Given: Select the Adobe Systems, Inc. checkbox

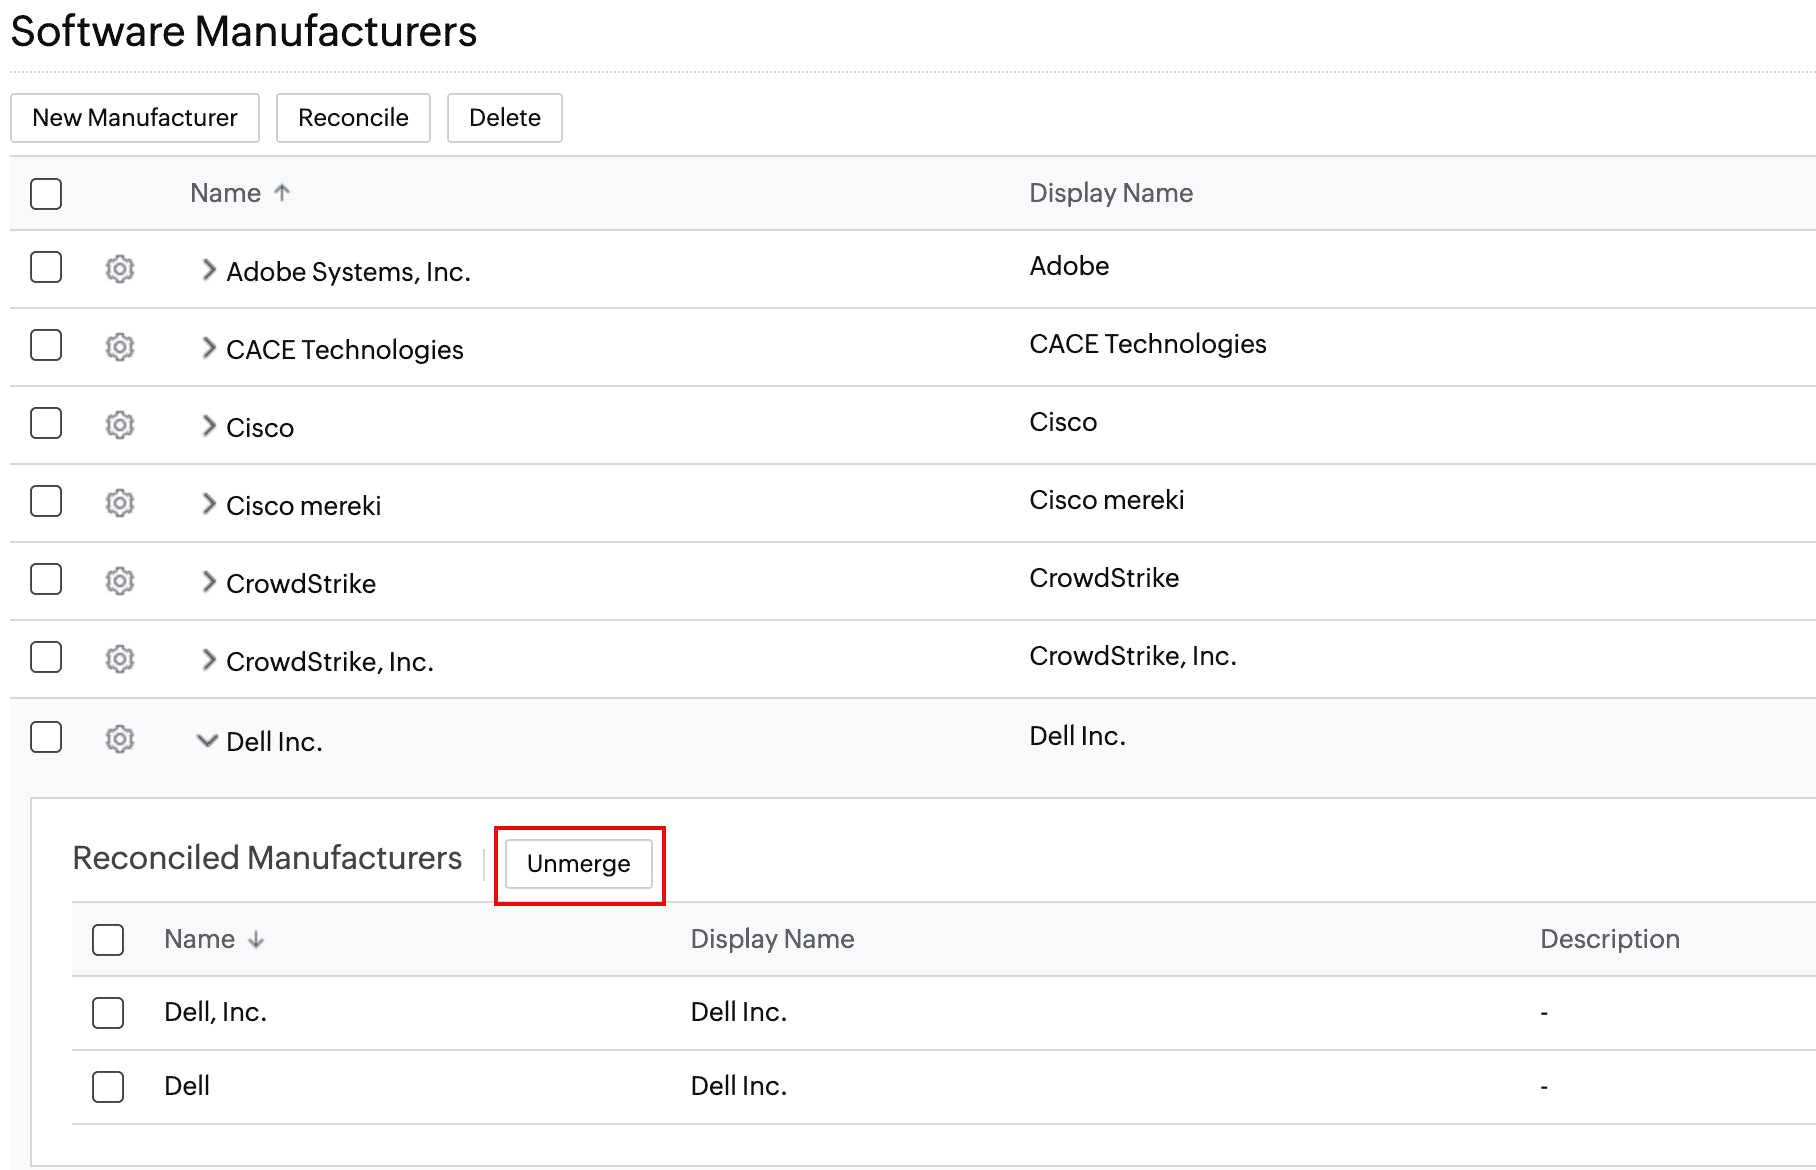Looking at the screenshot, I should click(46, 267).
